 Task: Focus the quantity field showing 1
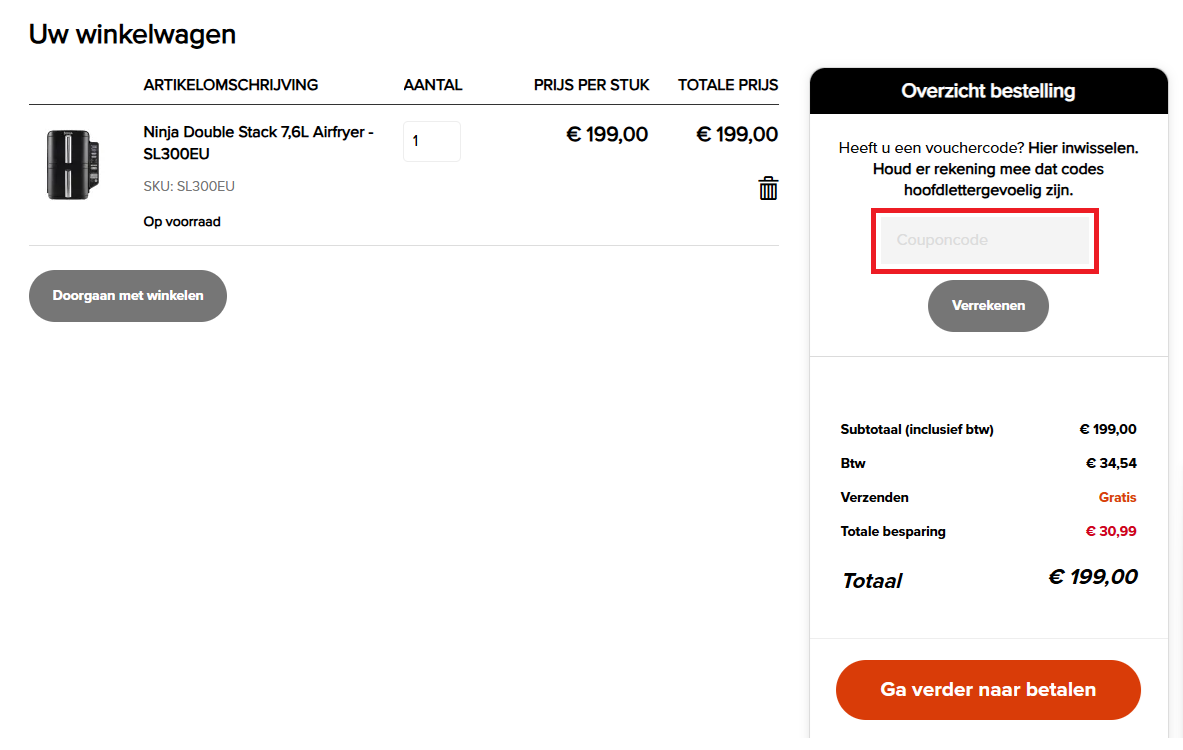431,142
